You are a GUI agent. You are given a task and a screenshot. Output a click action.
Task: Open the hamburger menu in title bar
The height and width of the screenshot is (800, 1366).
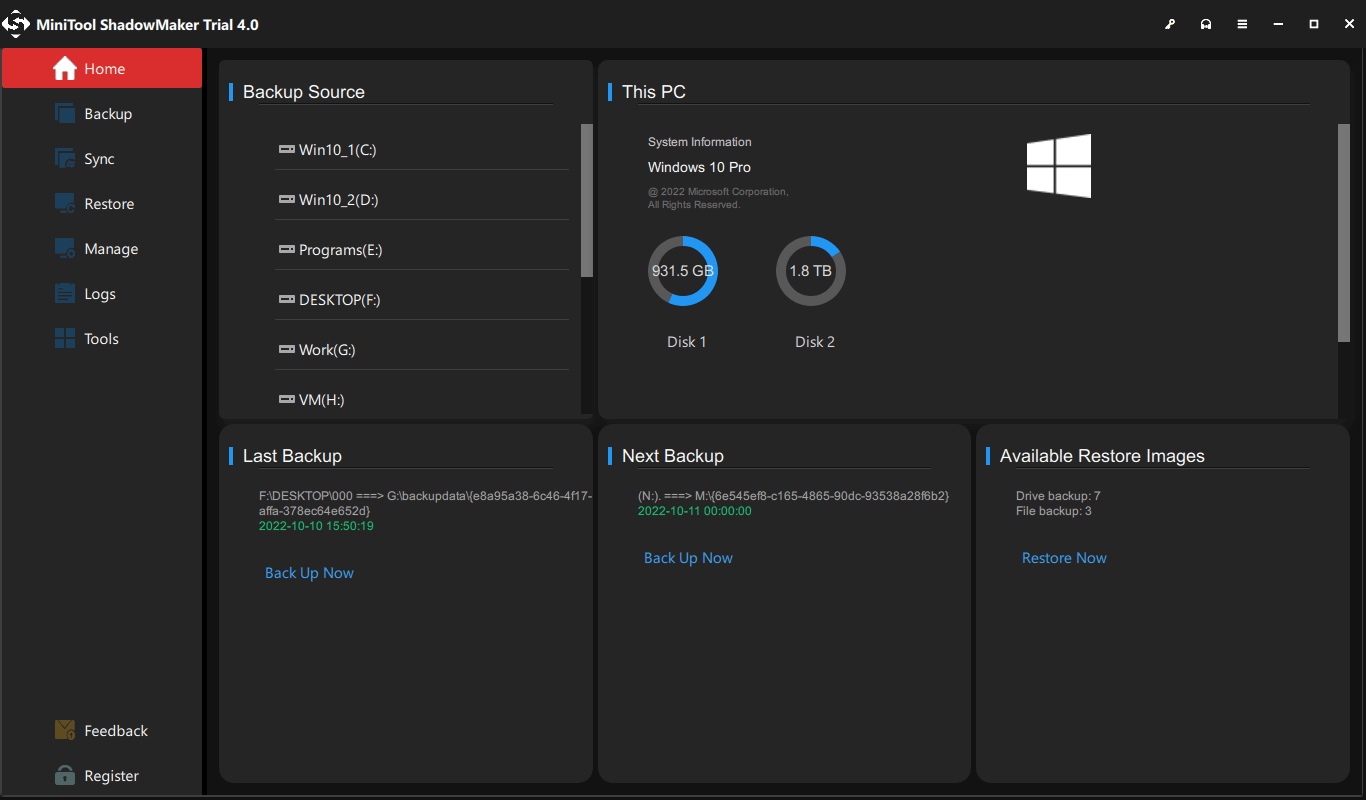pos(1242,25)
